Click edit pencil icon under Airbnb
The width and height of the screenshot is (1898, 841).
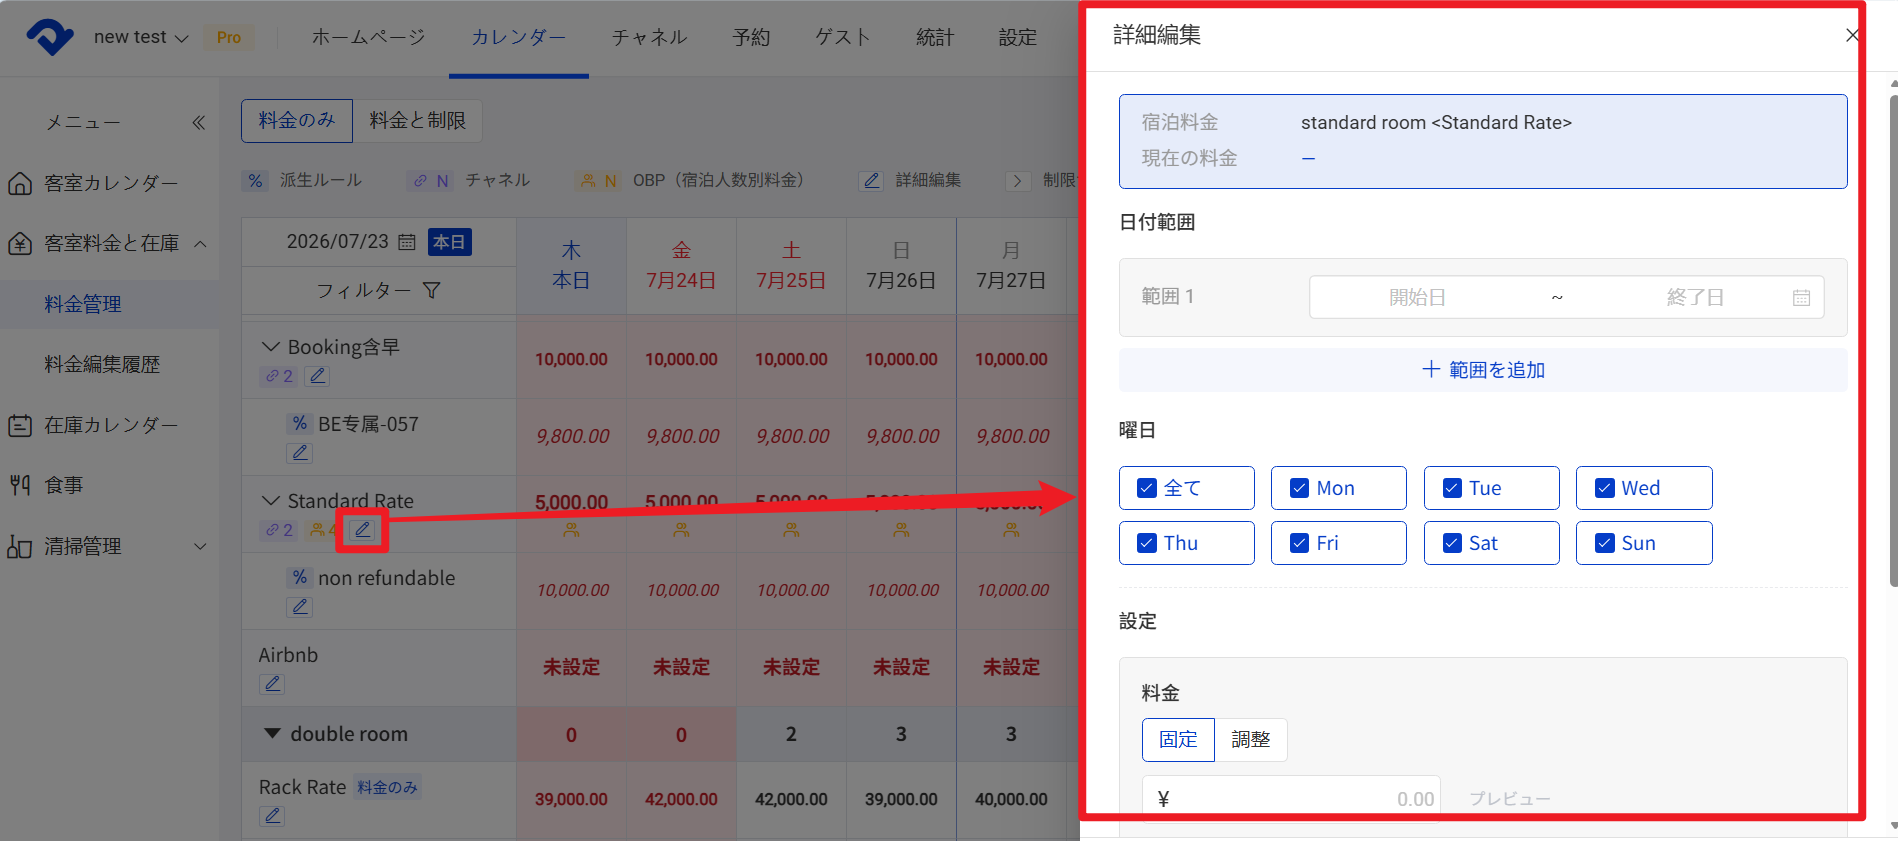coord(272,684)
